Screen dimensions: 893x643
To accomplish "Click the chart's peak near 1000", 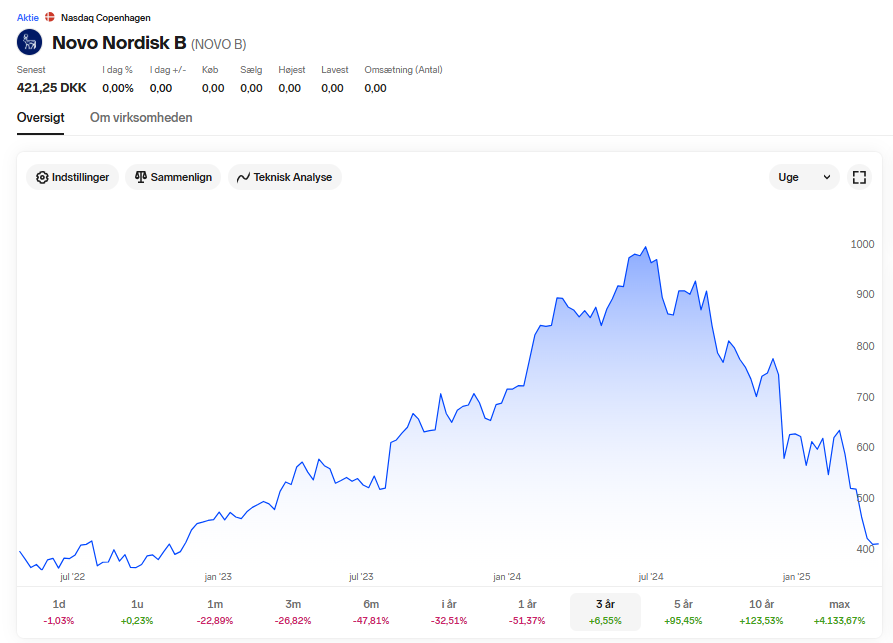I will (x=645, y=247).
